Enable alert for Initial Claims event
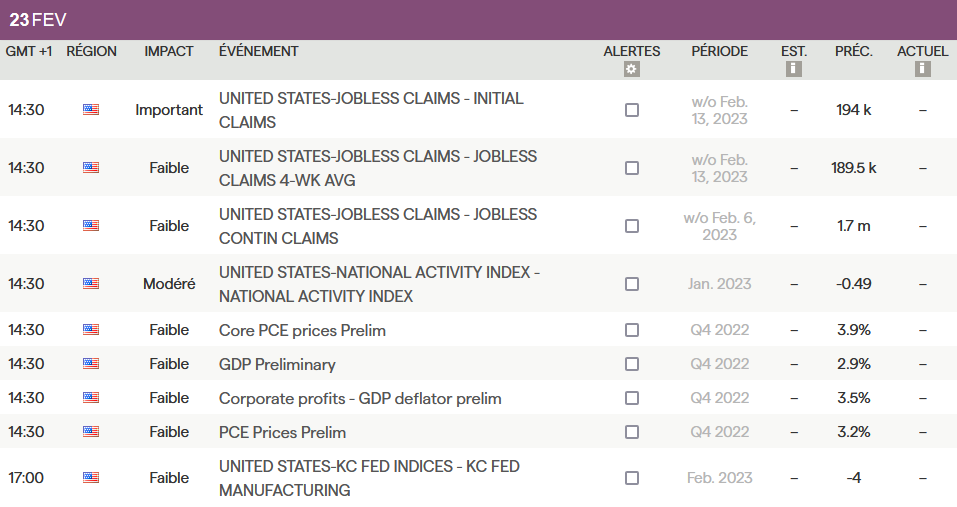This screenshot has width=957, height=507. [632, 110]
